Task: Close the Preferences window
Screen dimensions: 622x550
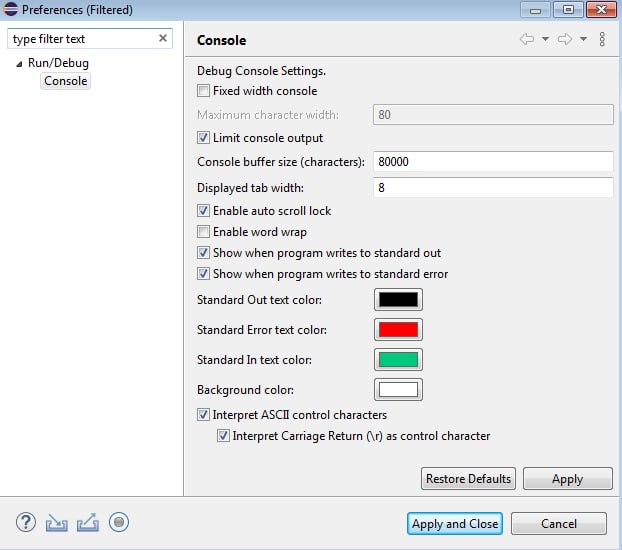Action: pyautogui.click(x=601, y=10)
